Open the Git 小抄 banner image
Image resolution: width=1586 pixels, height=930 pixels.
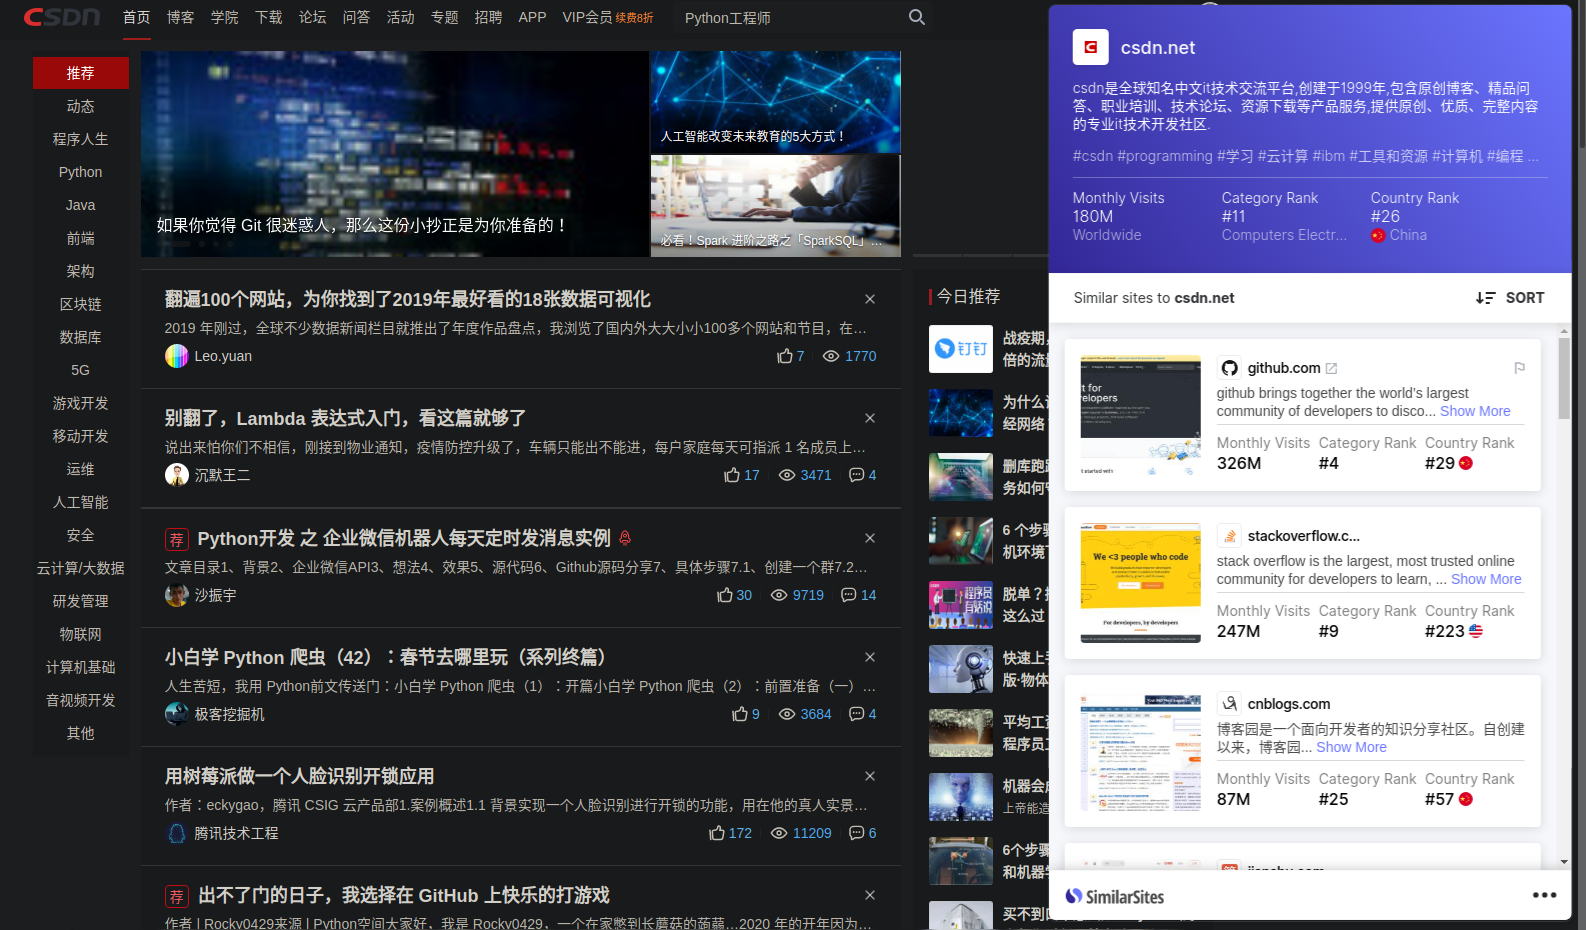[x=395, y=154]
